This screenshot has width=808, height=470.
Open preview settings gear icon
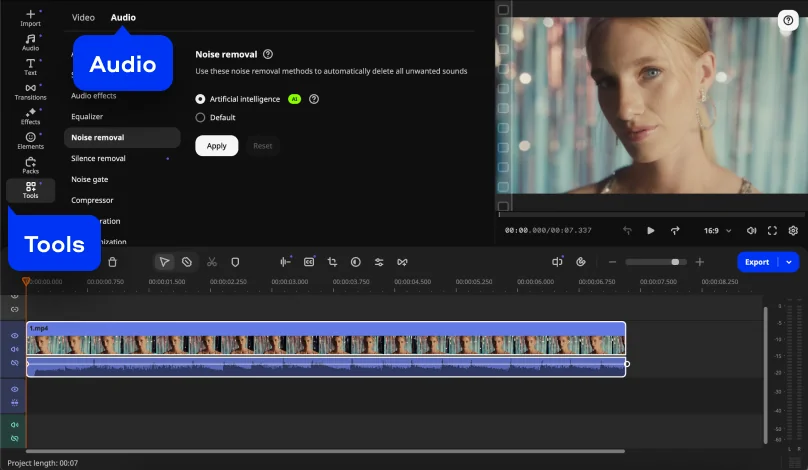793,230
